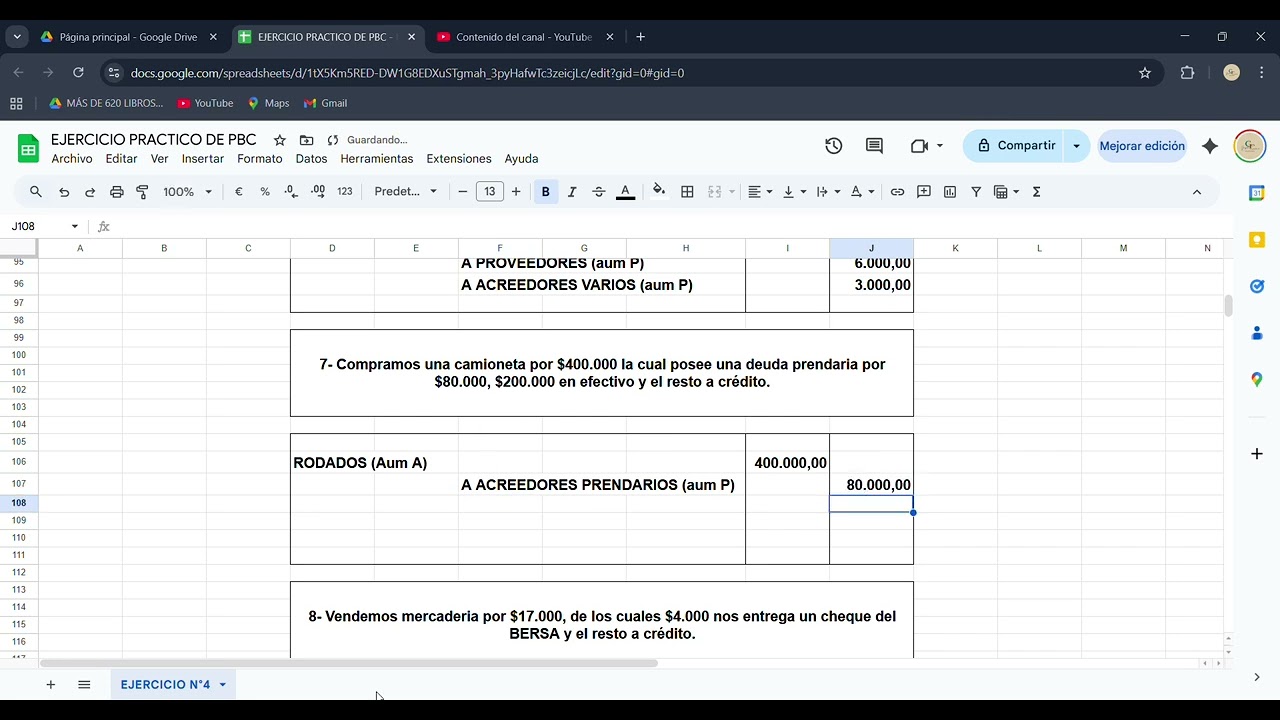Viewport: 1280px width, 720px height.
Task: Open the fill color picker
Action: coord(659,192)
